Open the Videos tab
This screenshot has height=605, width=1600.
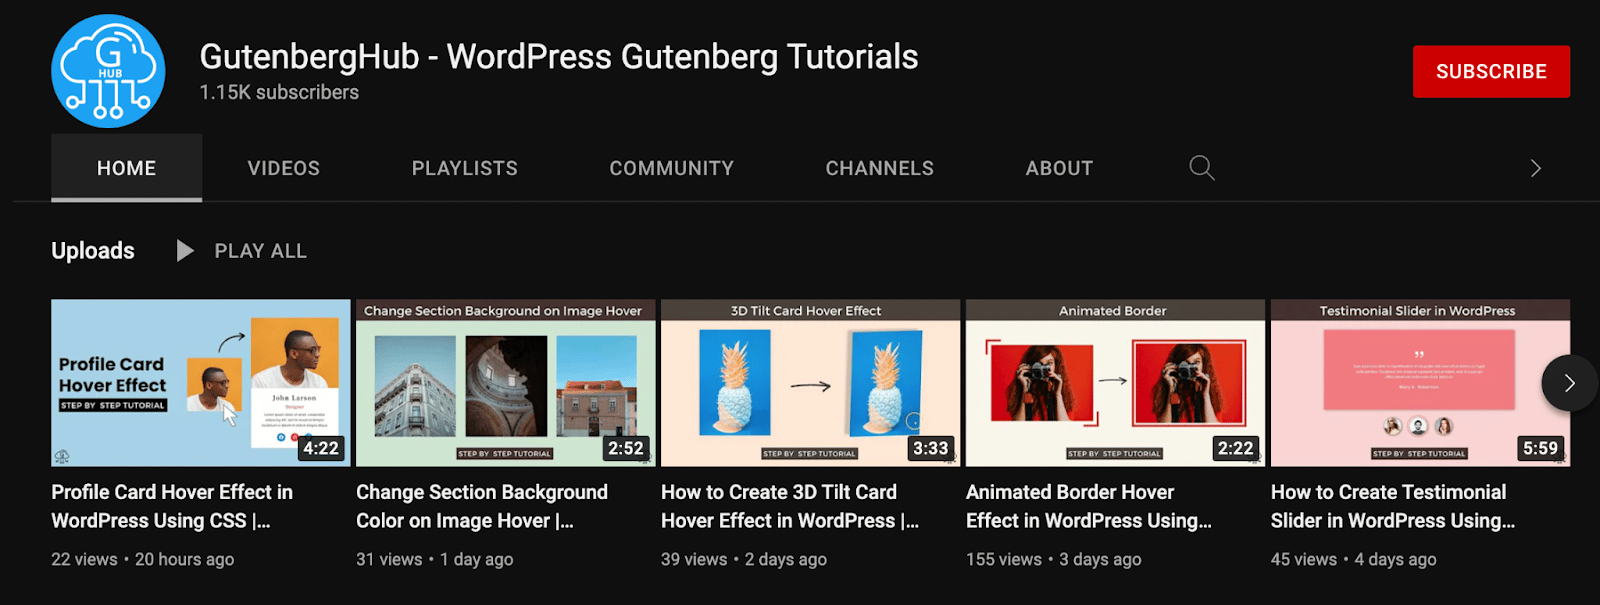(284, 168)
